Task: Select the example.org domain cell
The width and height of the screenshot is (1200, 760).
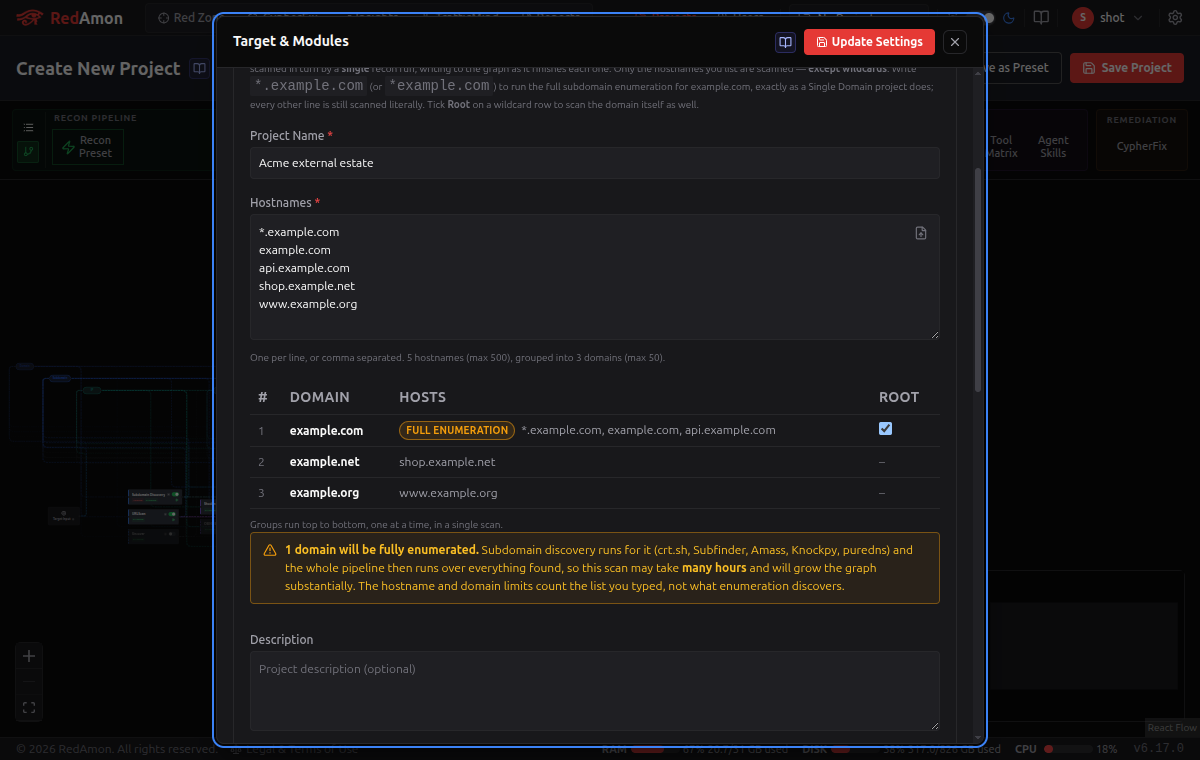Action: click(324, 493)
